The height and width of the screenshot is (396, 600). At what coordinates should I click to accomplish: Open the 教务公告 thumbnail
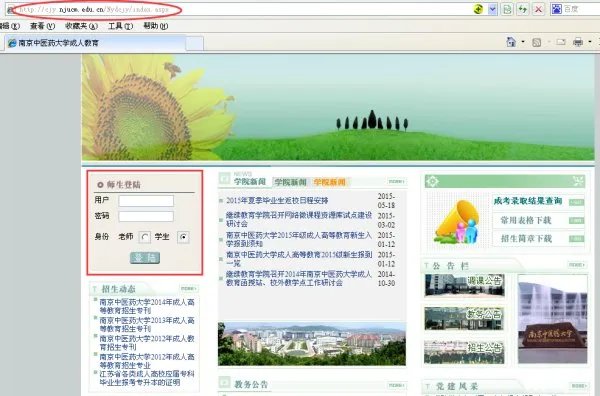coord(465,318)
